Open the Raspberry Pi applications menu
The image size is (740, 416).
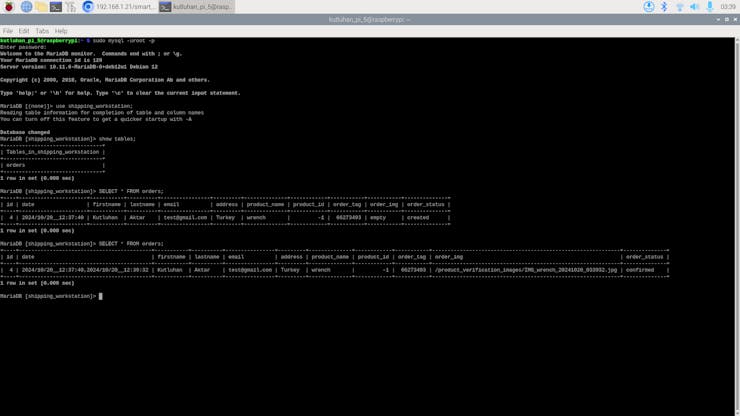click(x=8, y=7)
